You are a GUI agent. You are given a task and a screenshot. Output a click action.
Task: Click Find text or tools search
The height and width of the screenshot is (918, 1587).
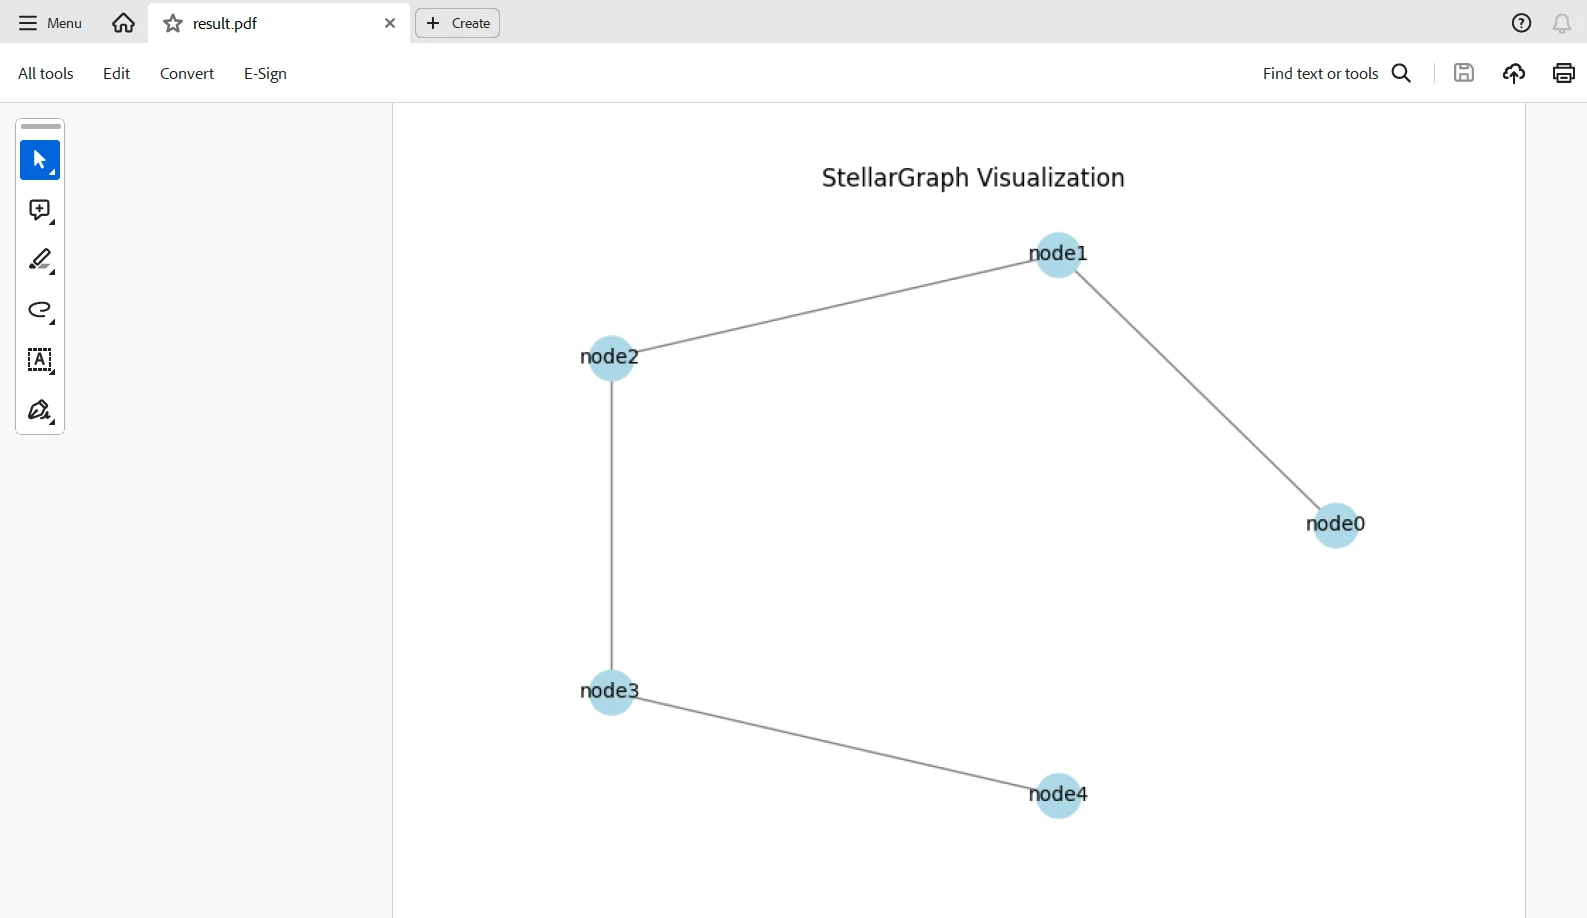(x=1336, y=74)
